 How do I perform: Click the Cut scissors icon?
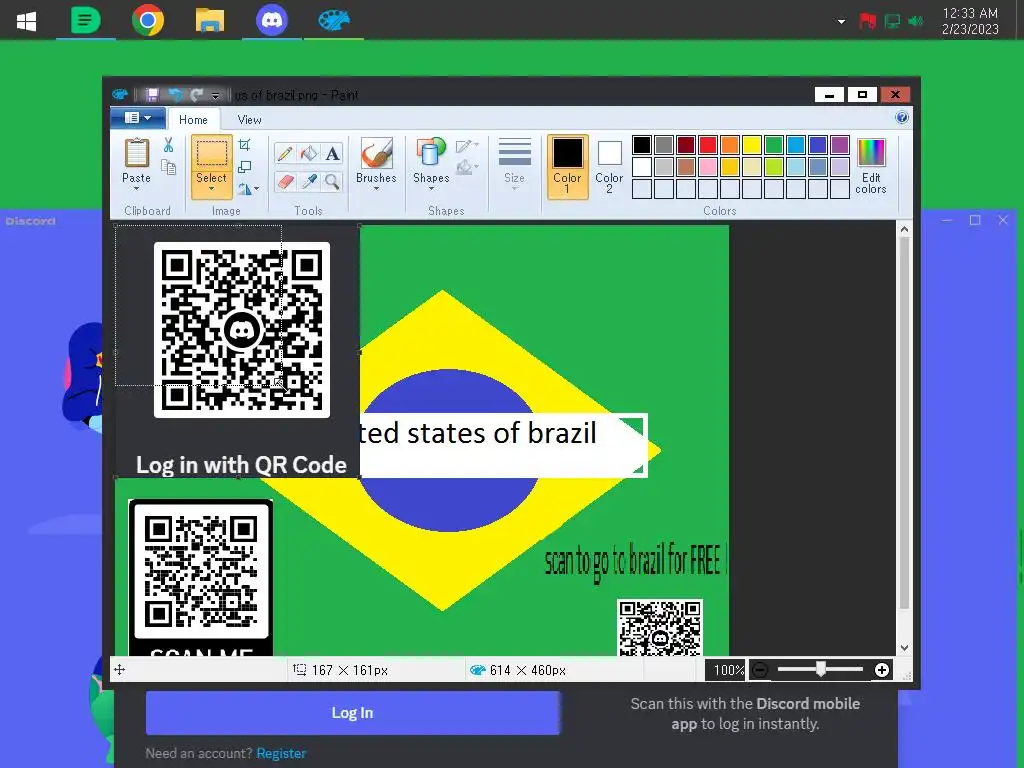[168, 145]
